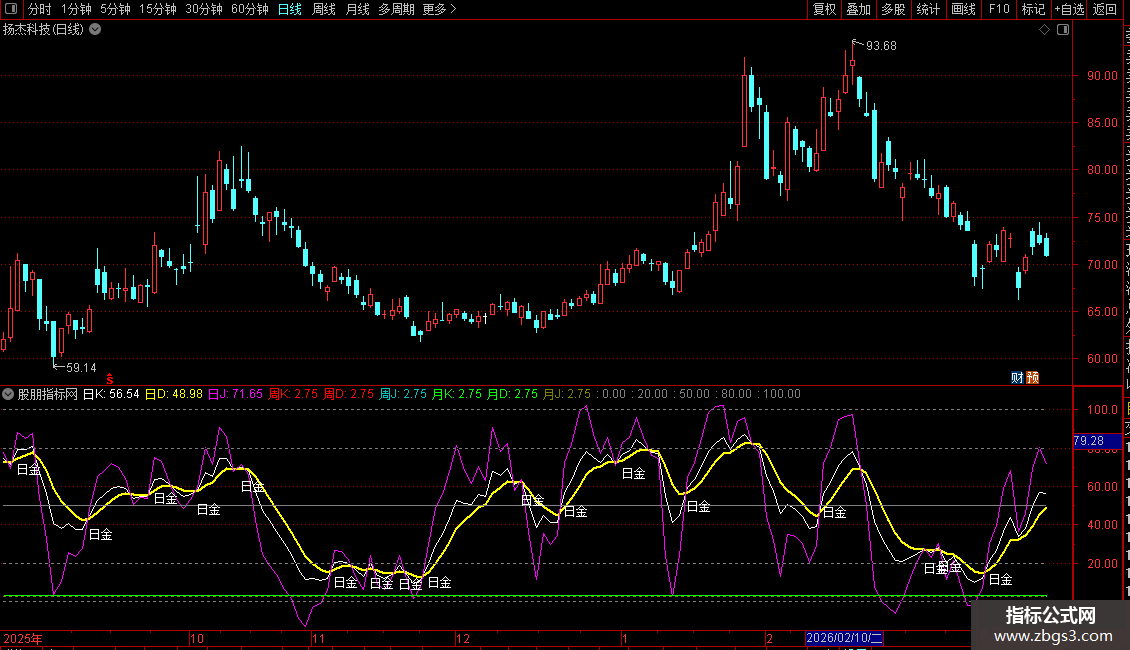The width and height of the screenshot is (1130, 650).
Task: Toggle 叠加 overlay comparison
Action: (x=858, y=10)
